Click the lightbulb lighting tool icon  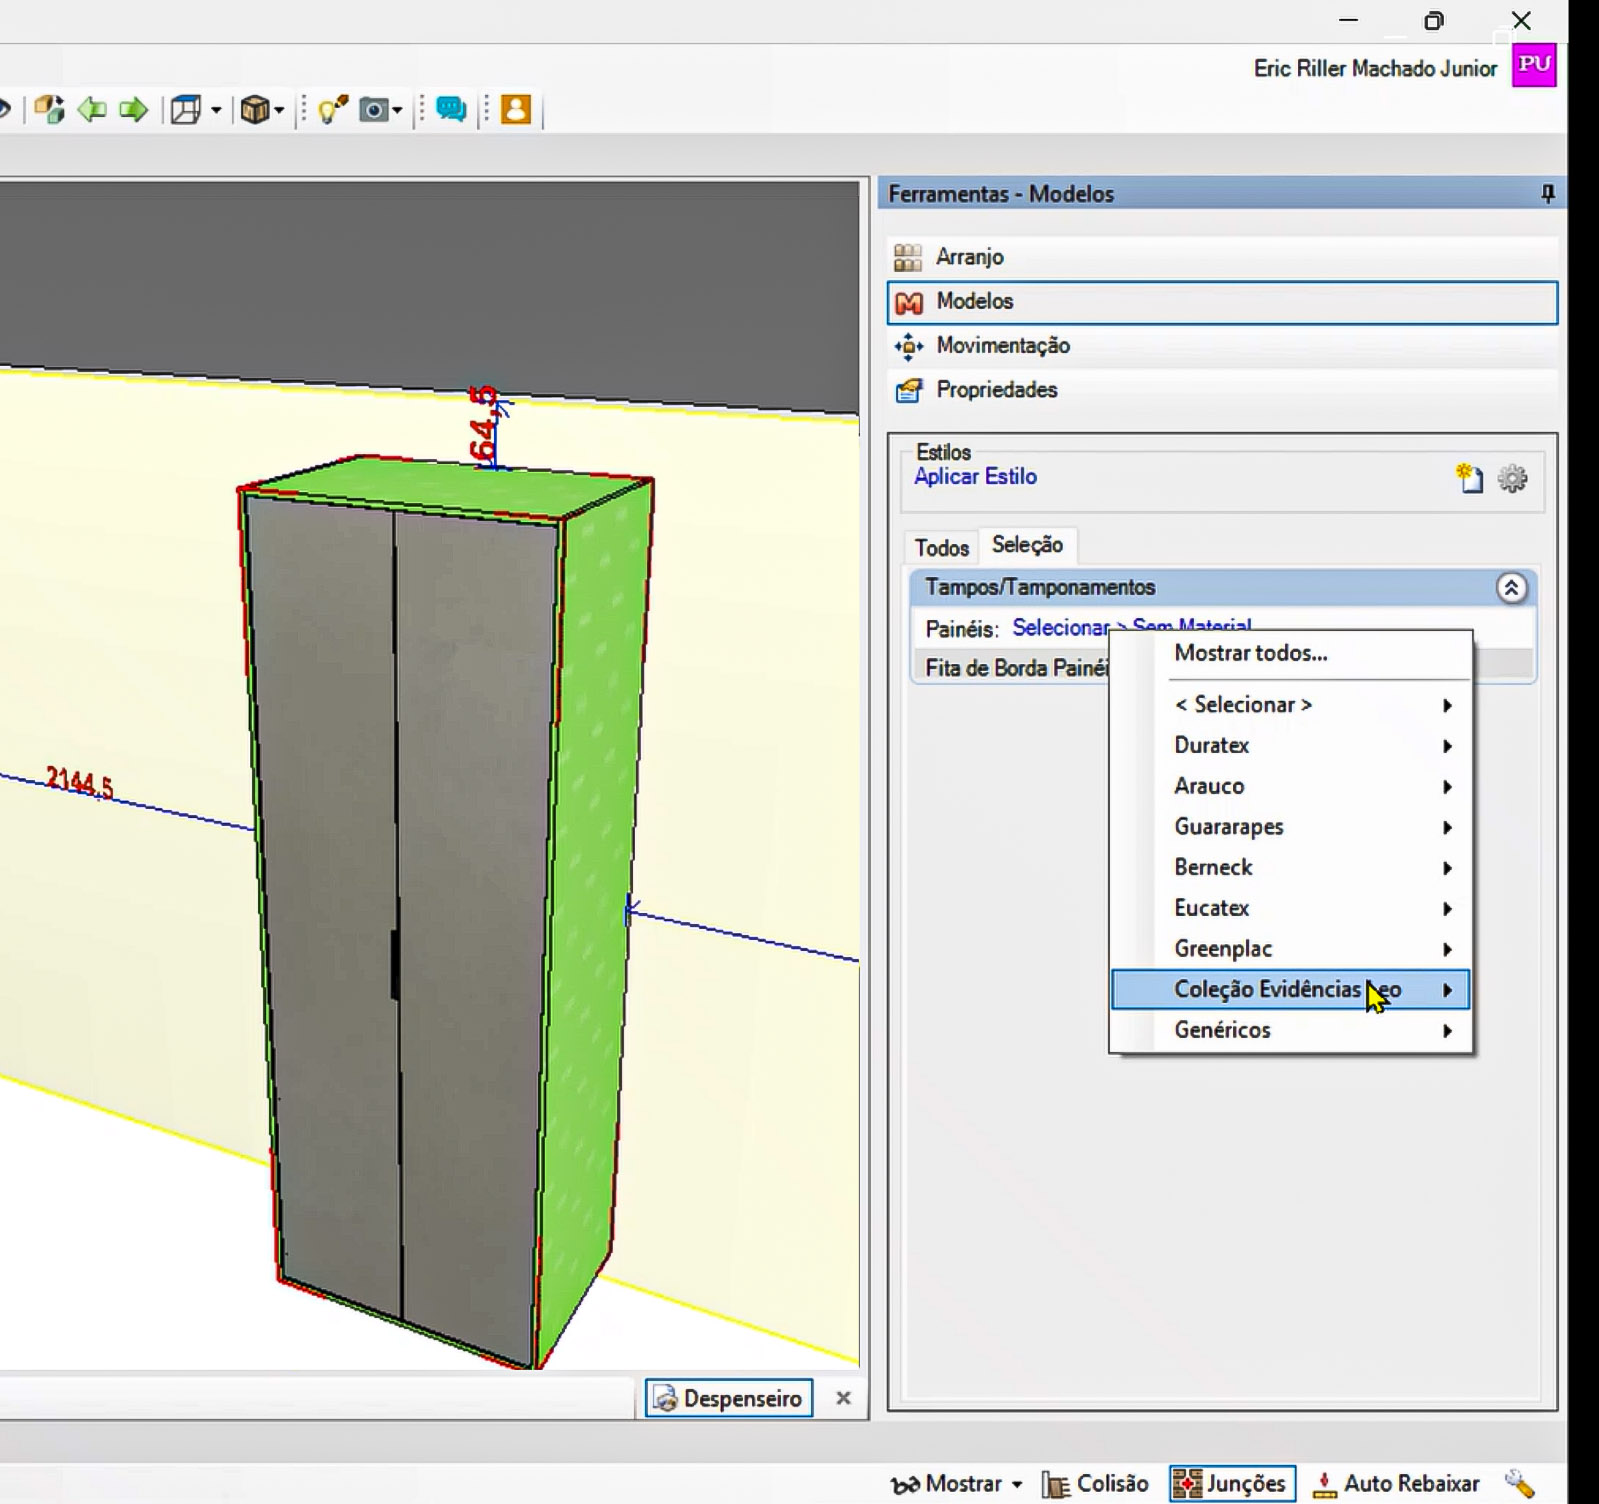(332, 109)
